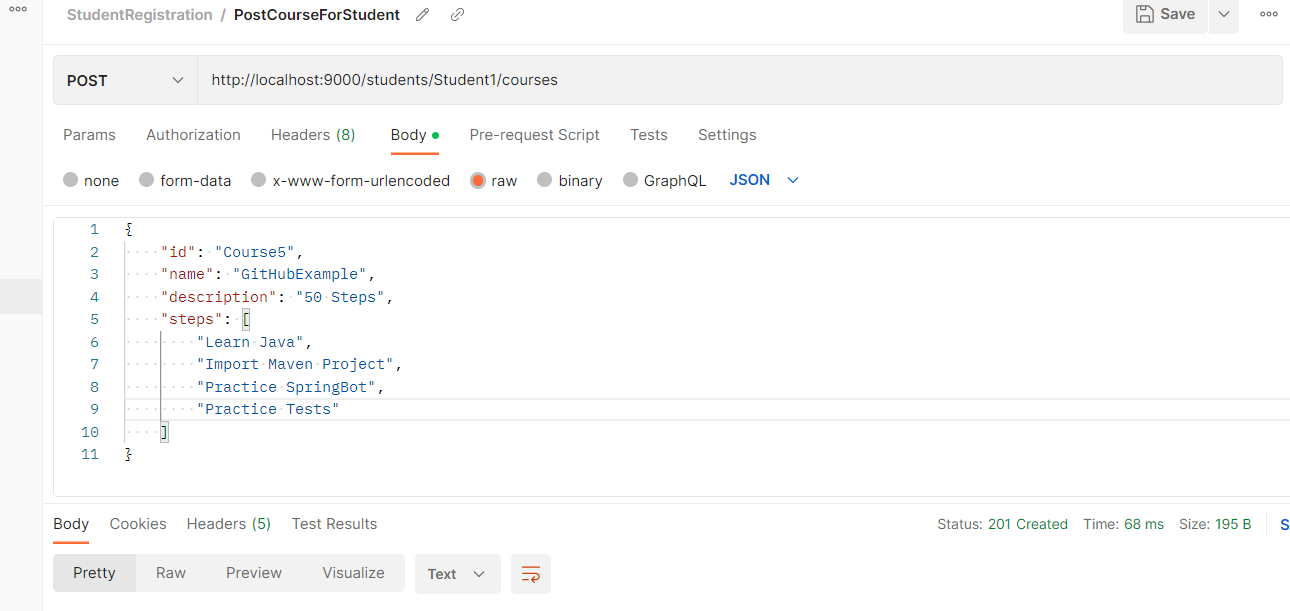Copy the request link via link icon
Image resolution: width=1290 pixels, height=611 pixels.
click(457, 15)
